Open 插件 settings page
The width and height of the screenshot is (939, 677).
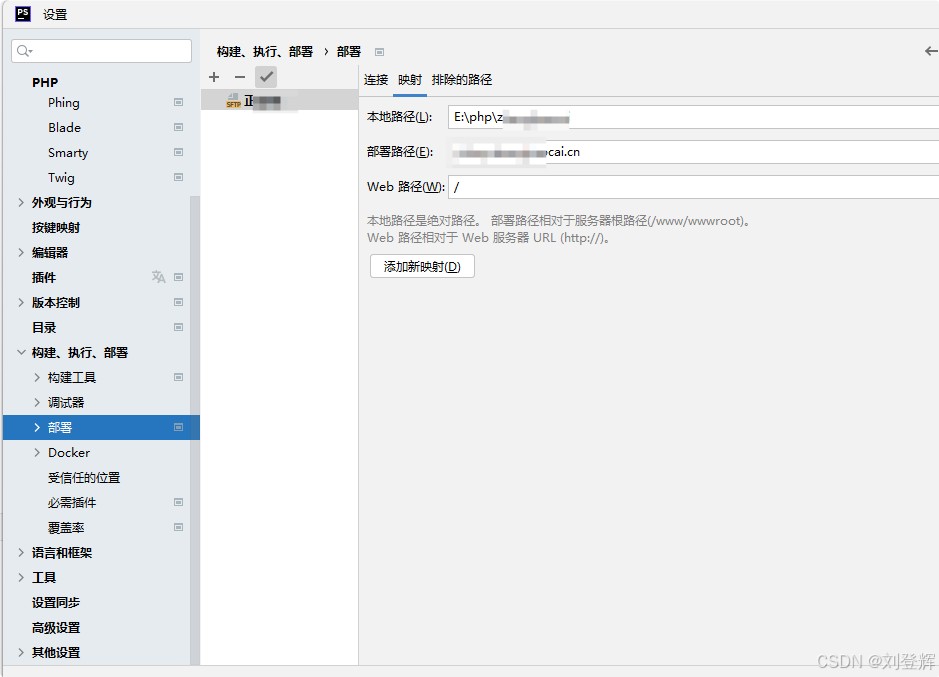pyautogui.click(x=44, y=277)
